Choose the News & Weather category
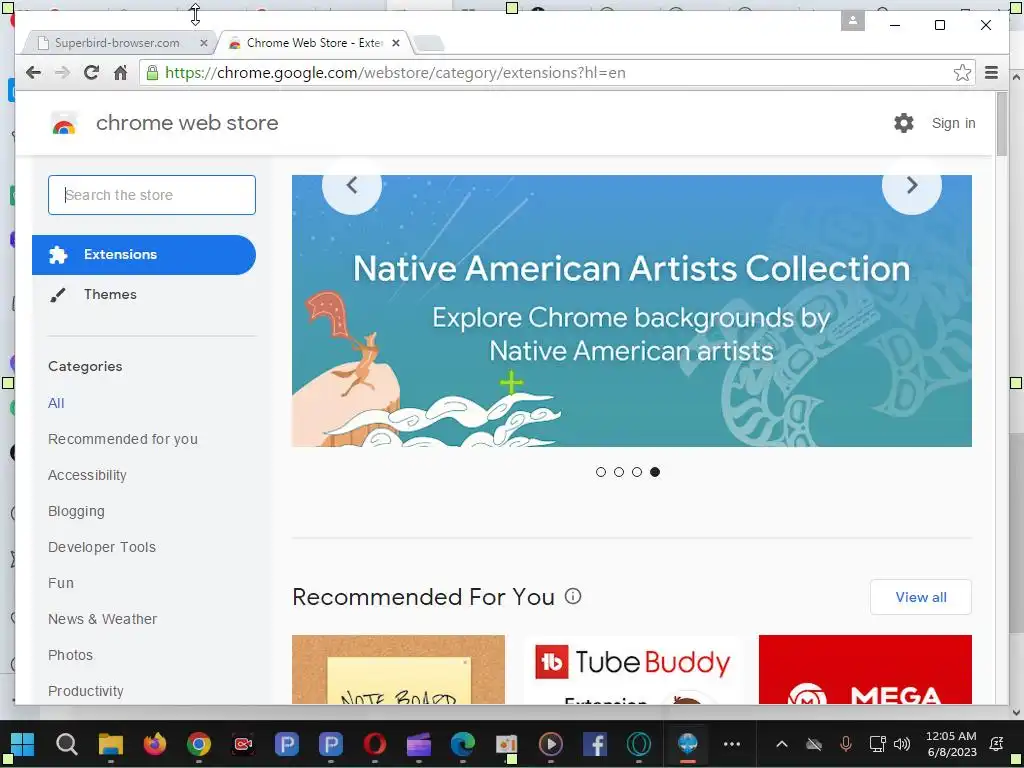Image resolution: width=1024 pixels, height=768 pixels. pyautogui.click(x=103, y=618)
